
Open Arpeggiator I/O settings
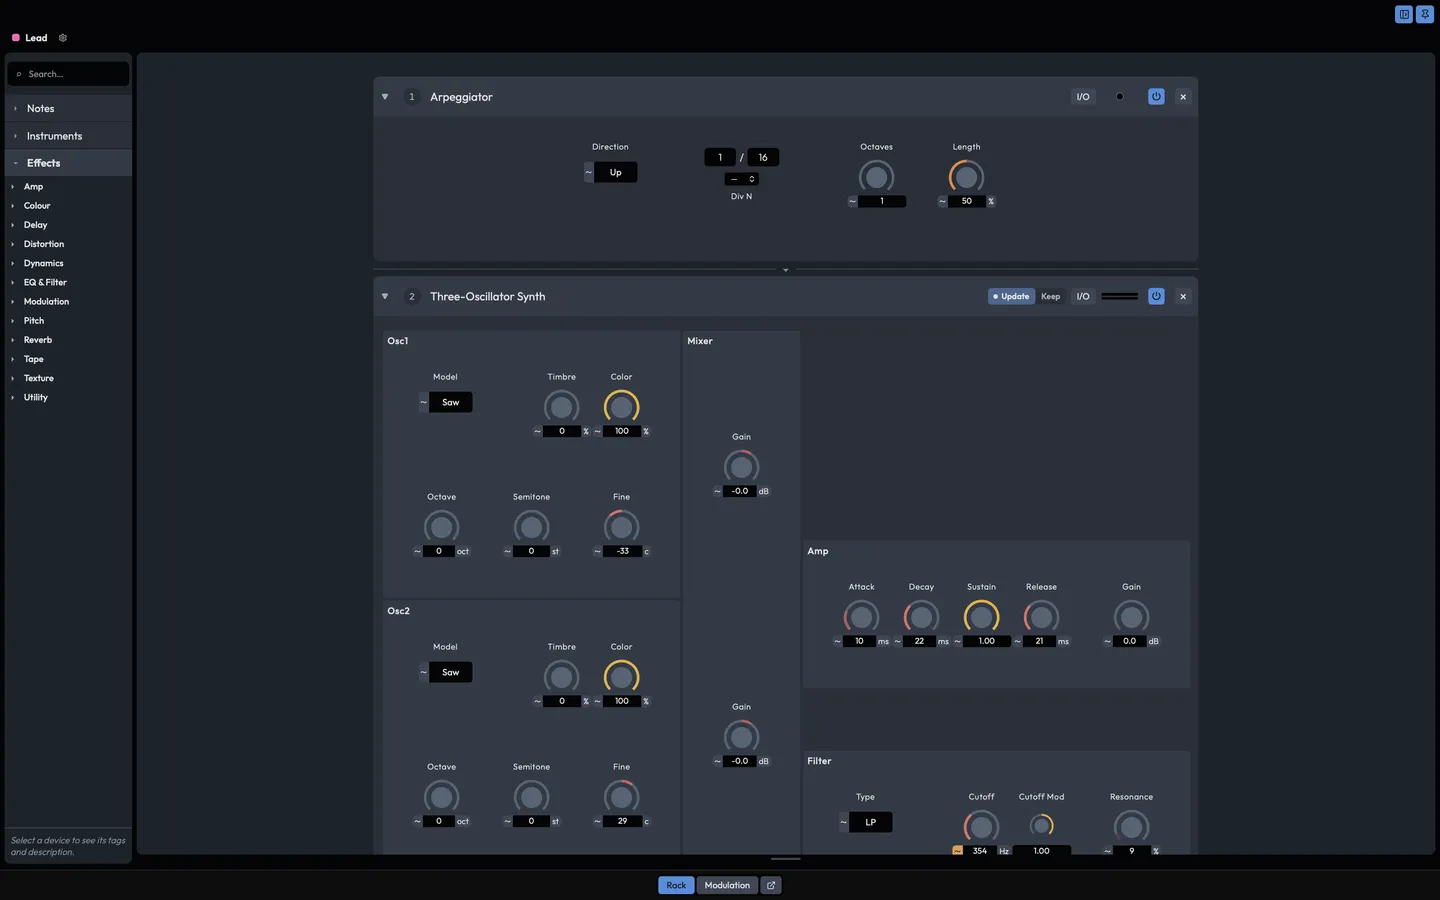click(x=1083, y=97)
